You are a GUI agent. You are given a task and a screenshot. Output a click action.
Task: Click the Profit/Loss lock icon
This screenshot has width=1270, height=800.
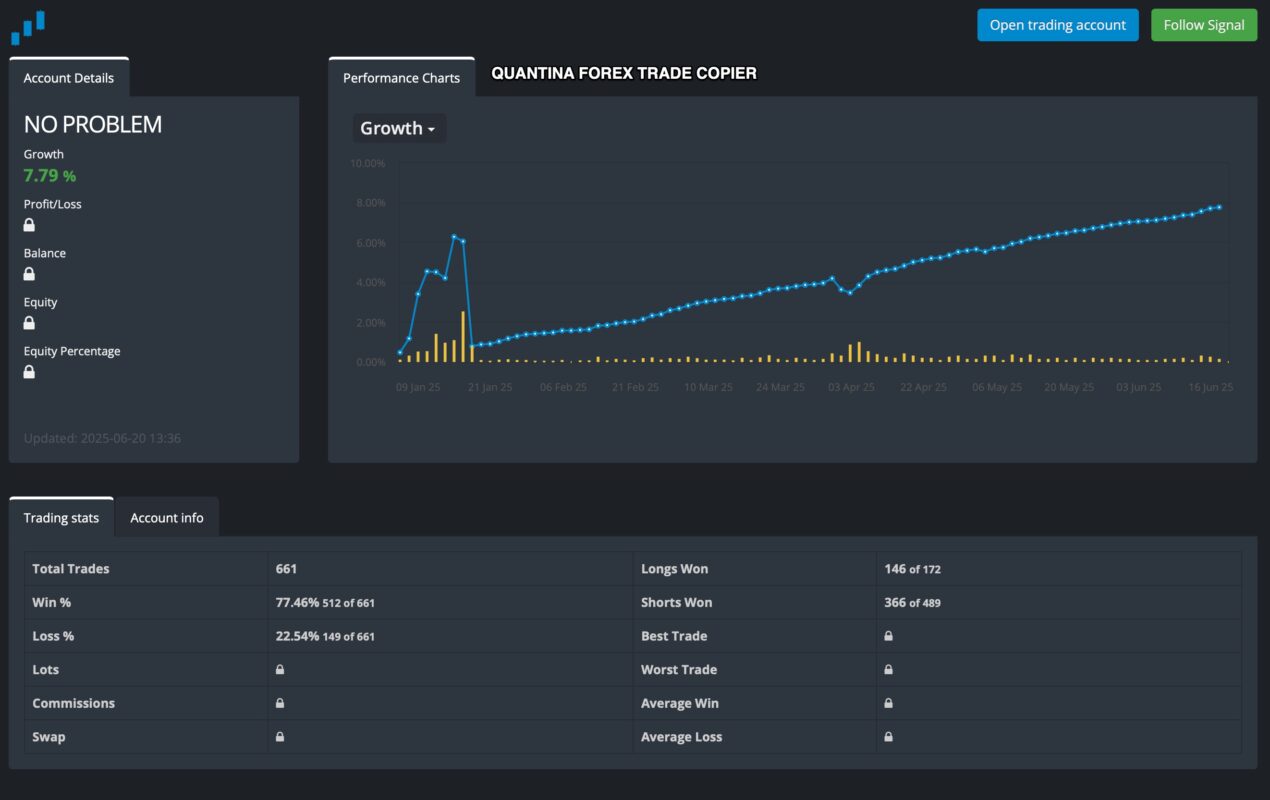29,225
